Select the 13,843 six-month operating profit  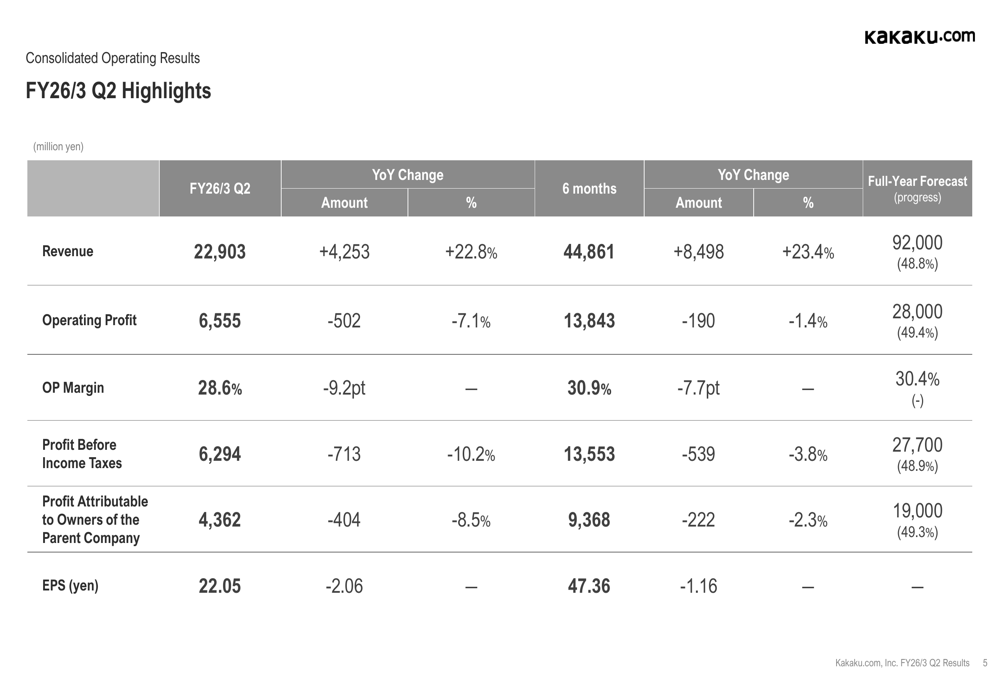(589, 321)
